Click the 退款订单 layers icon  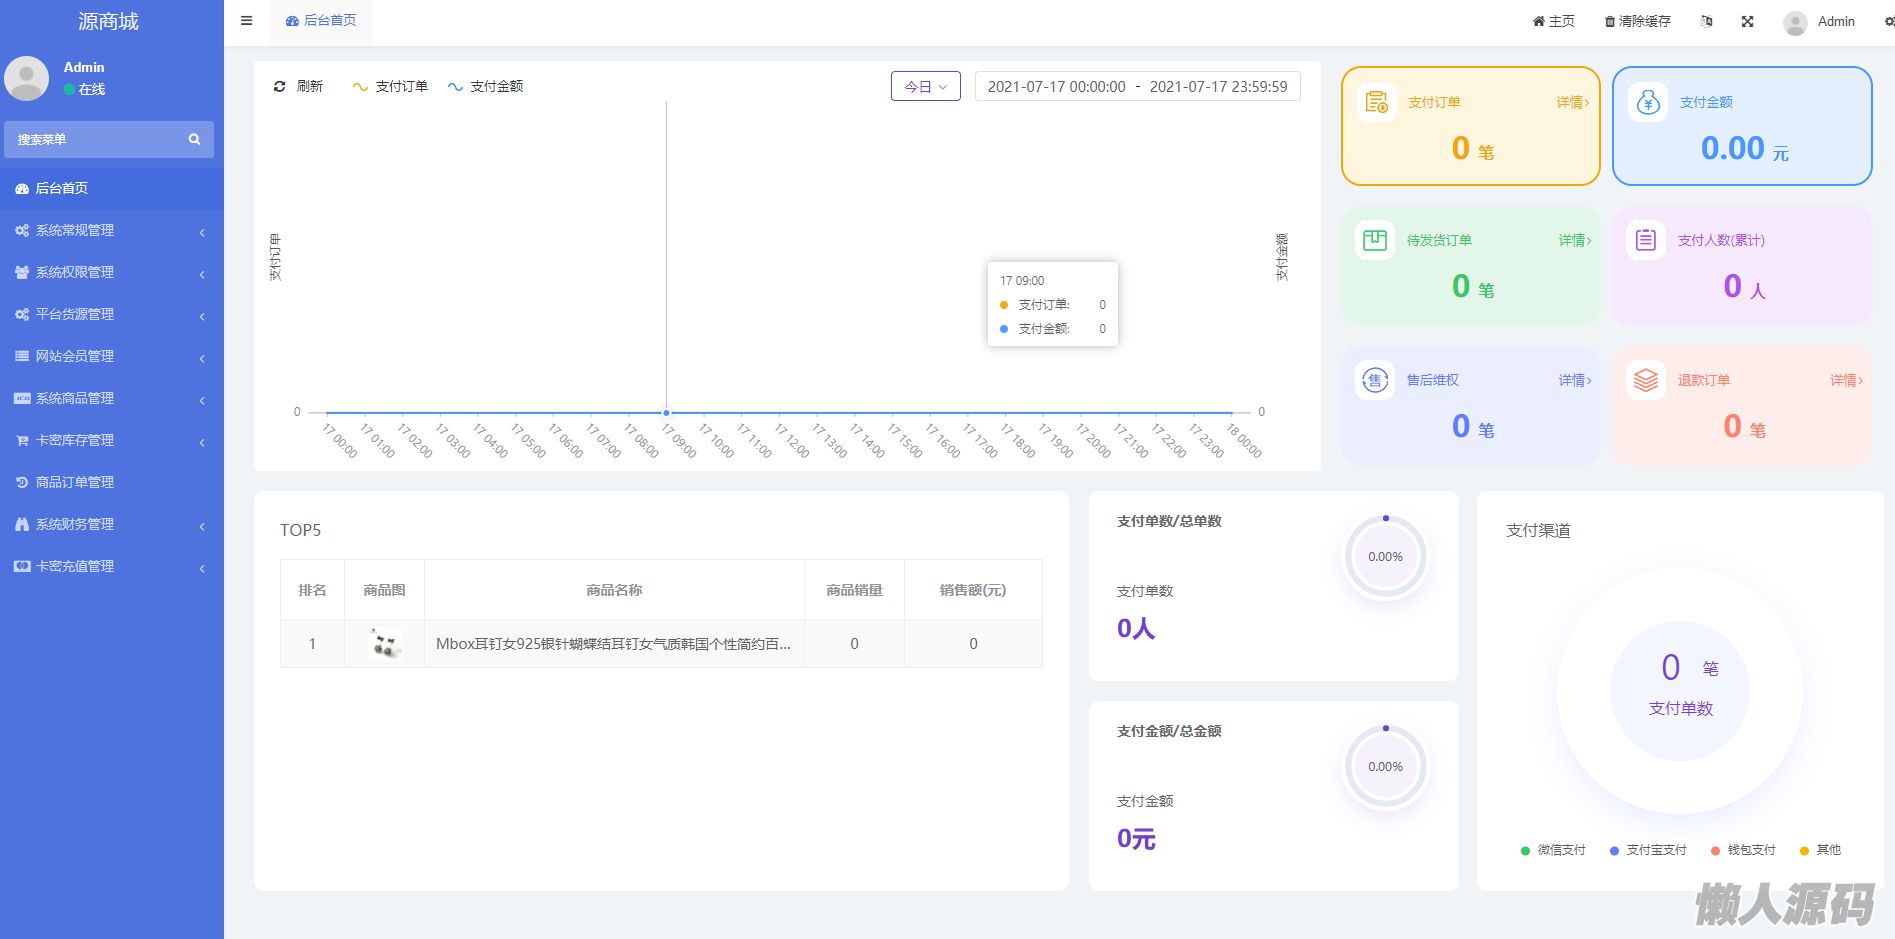1645,380
